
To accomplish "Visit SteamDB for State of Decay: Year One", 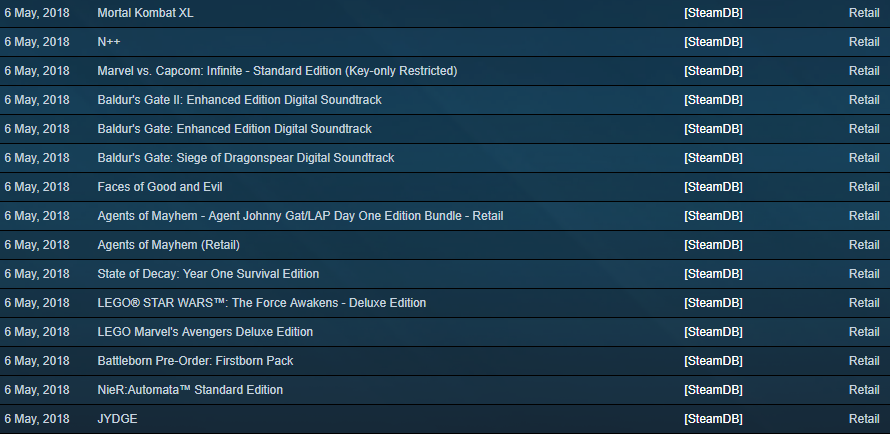I will coord(713,273).
